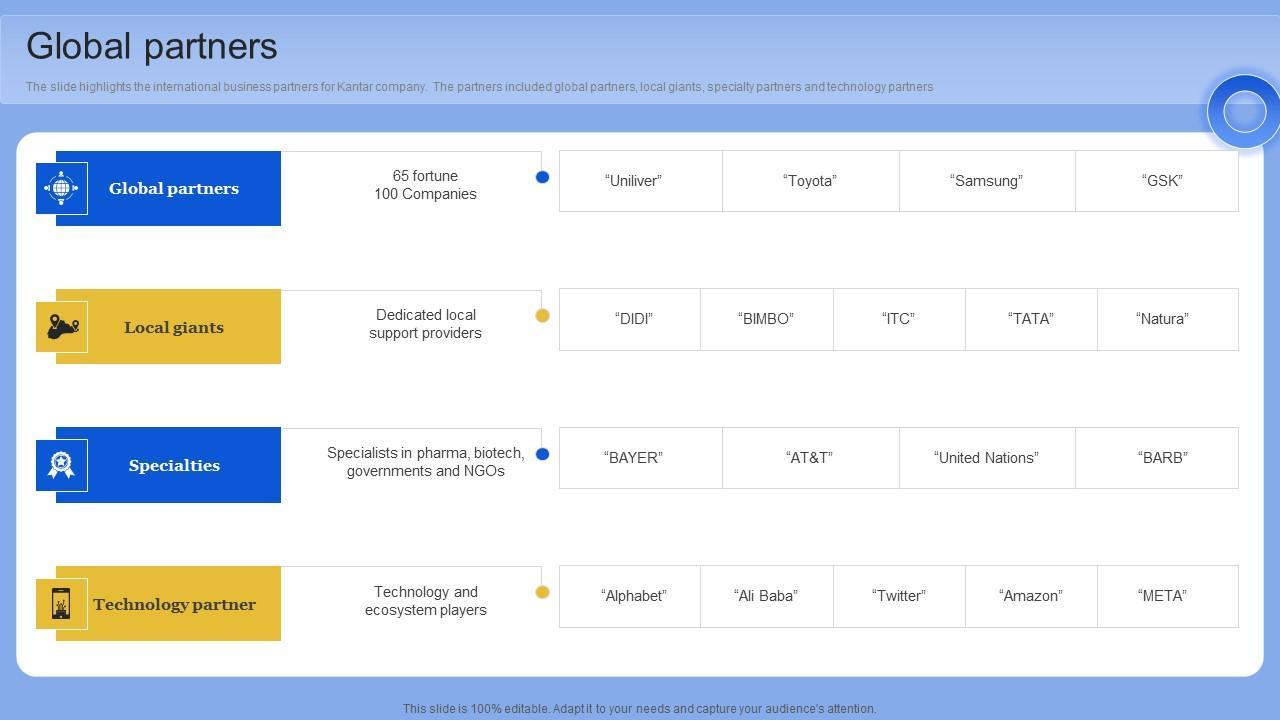Click the blue dot on Specialties row
This screenshot has height=720, width=1280.
pyautogui.click(x=542, y=454)
